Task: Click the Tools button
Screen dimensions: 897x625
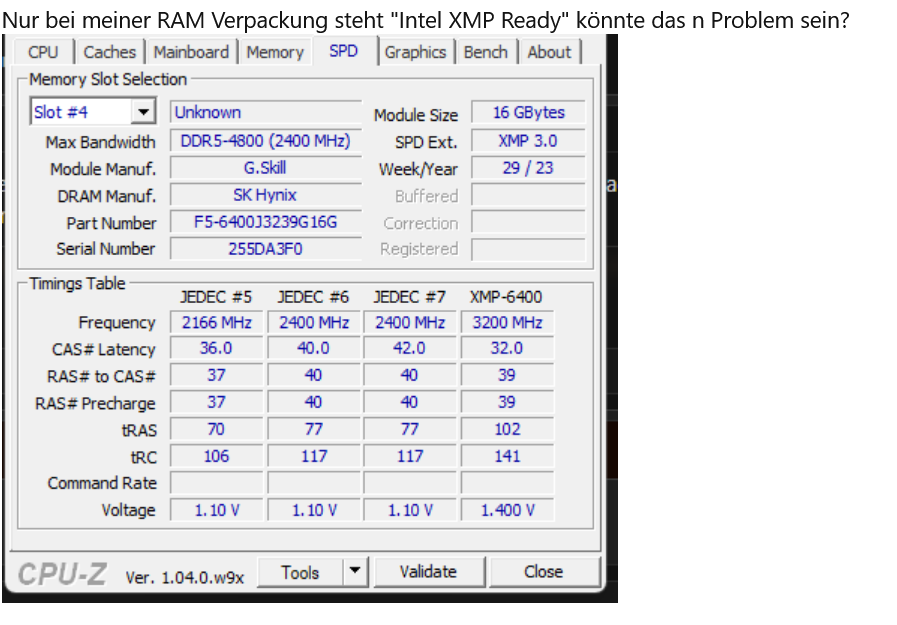Action: pyautogui.click(x=300, y=572)
